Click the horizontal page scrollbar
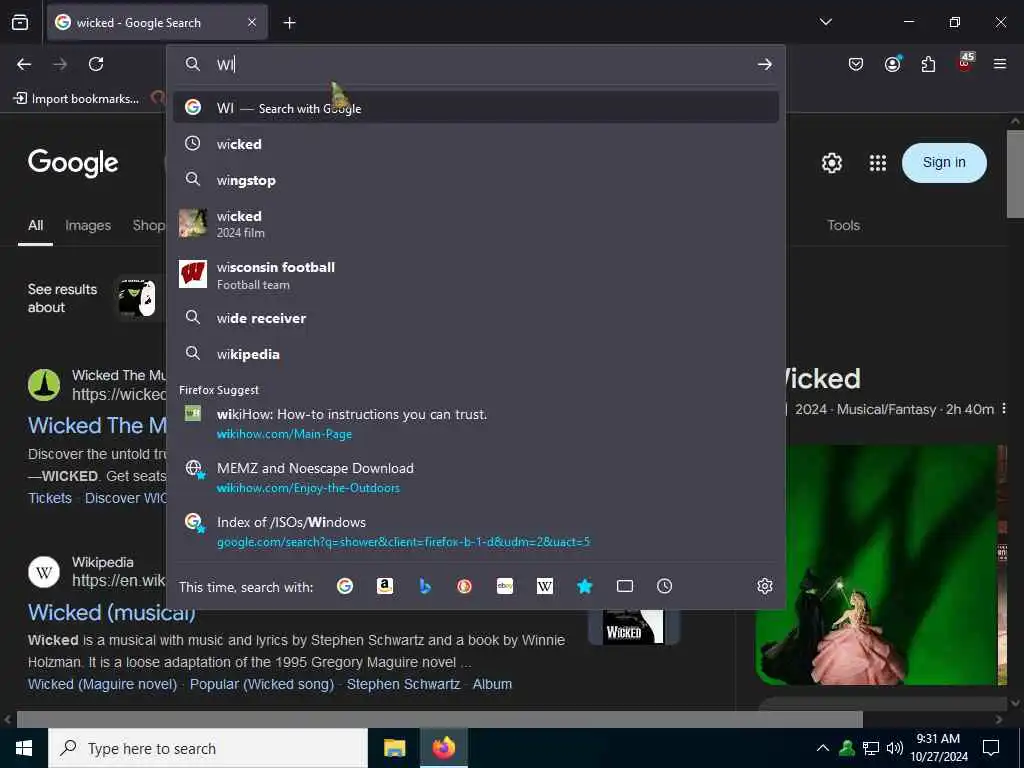Image resolution: width=1024 pixels, height=768 pixels. (x=440, y=719)
